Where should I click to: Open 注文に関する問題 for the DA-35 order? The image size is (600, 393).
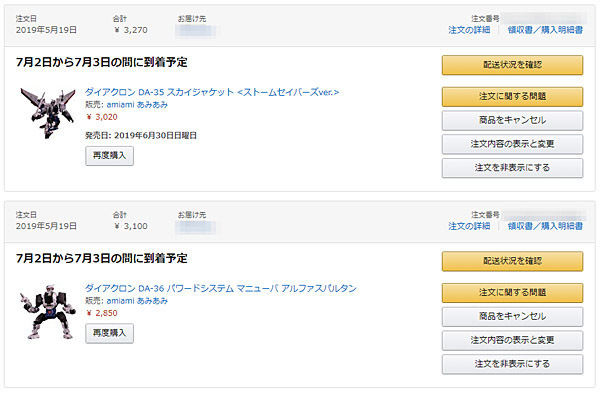tap(512, 96)
